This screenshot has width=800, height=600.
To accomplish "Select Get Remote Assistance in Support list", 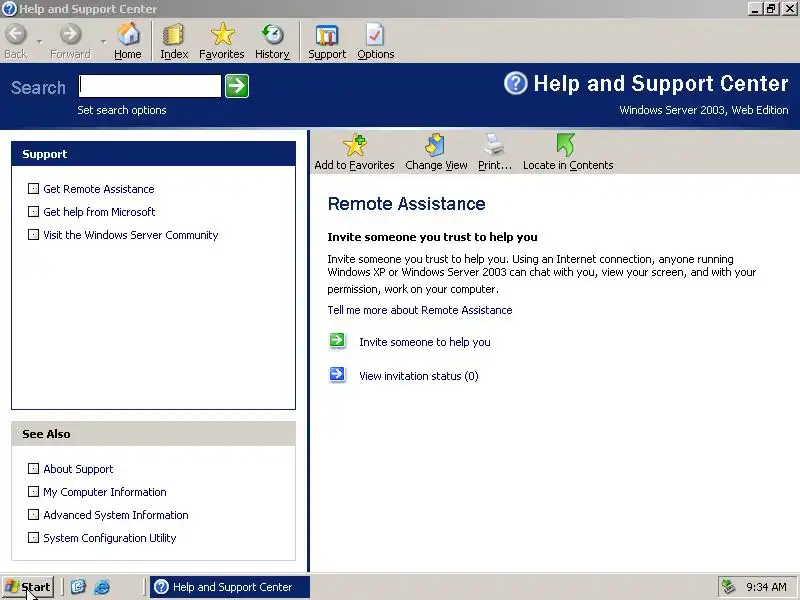I will (x=98, y=189).
